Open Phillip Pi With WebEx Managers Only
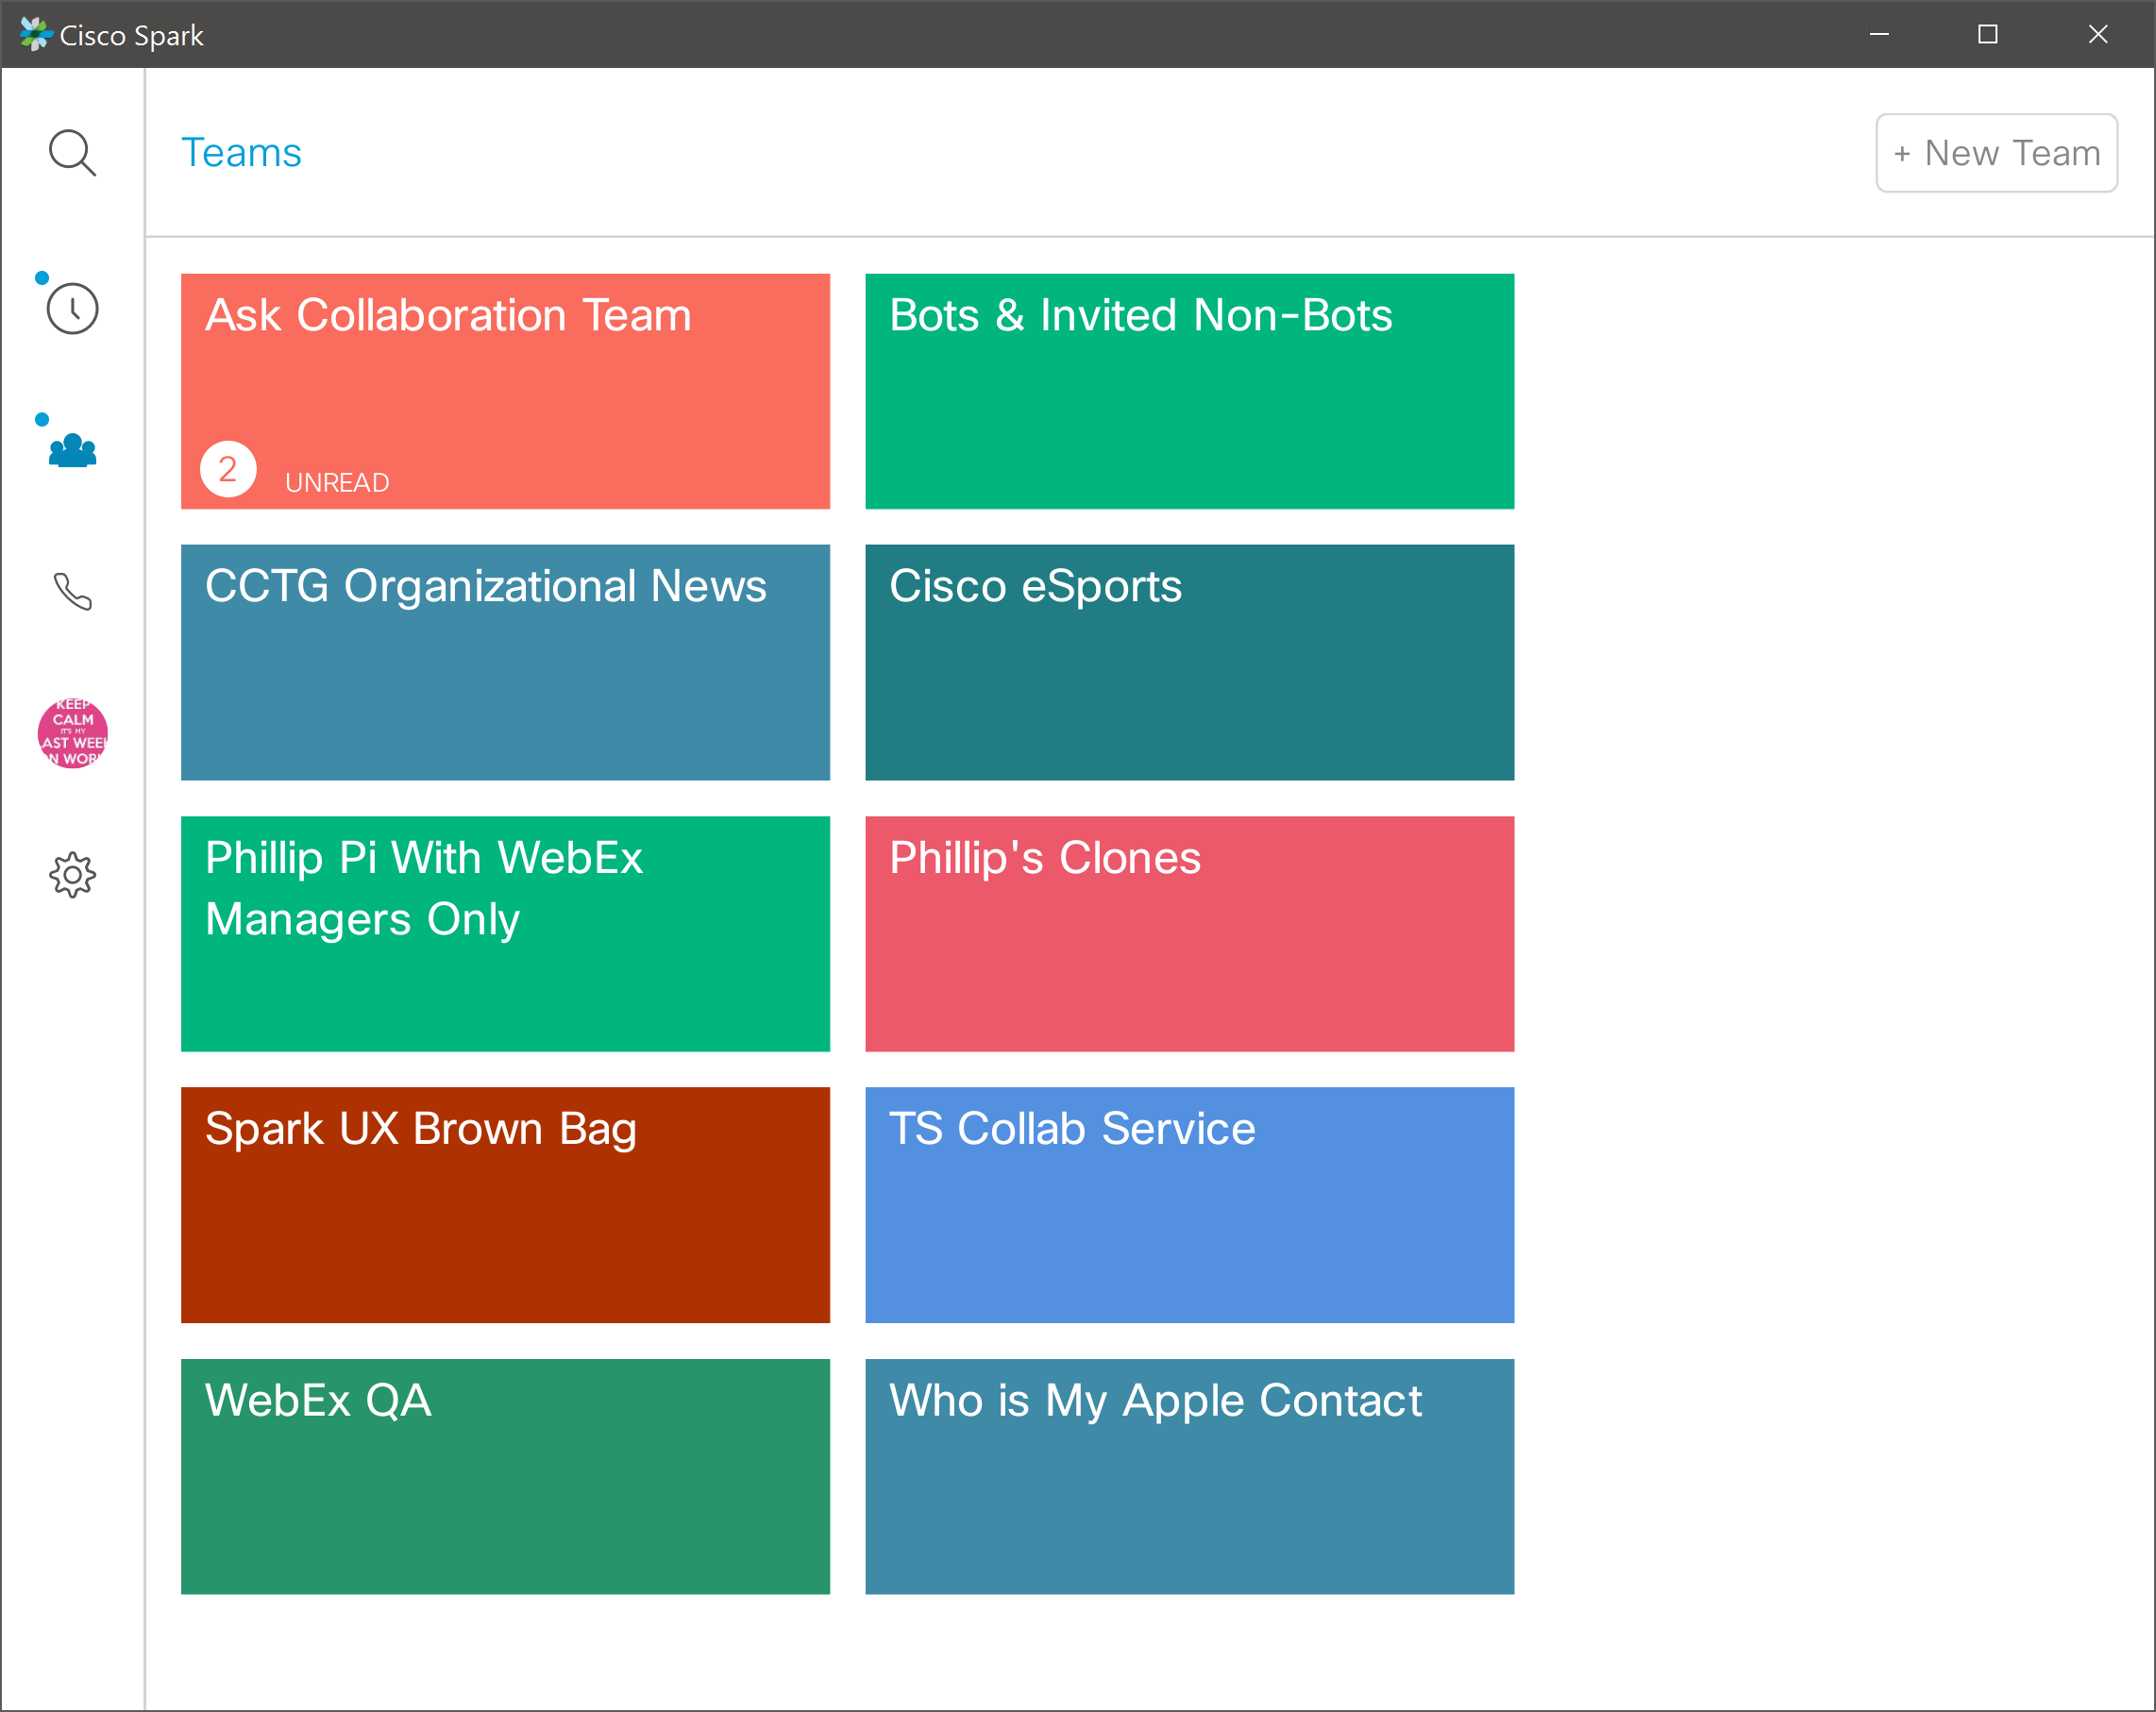 point(505,933)
